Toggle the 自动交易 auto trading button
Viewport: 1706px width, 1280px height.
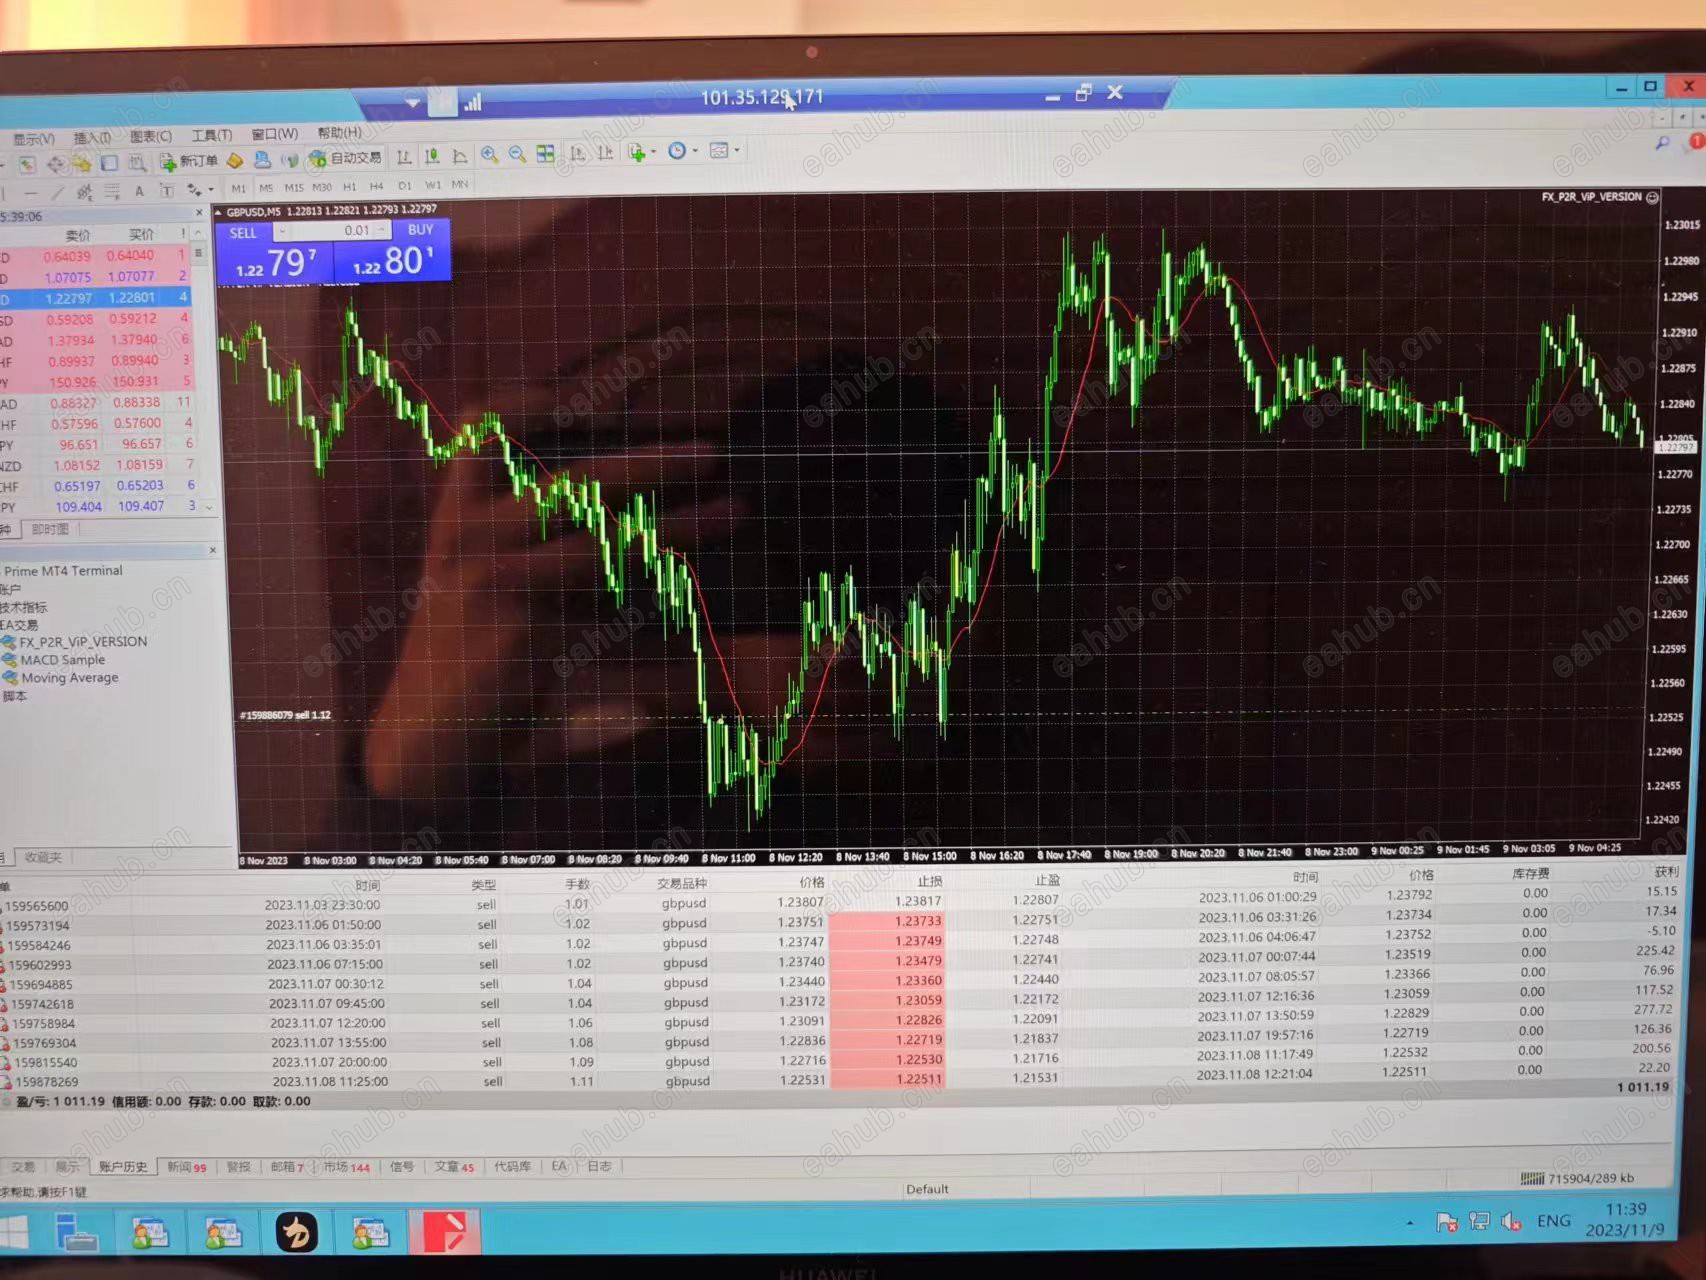pos(345,158)
